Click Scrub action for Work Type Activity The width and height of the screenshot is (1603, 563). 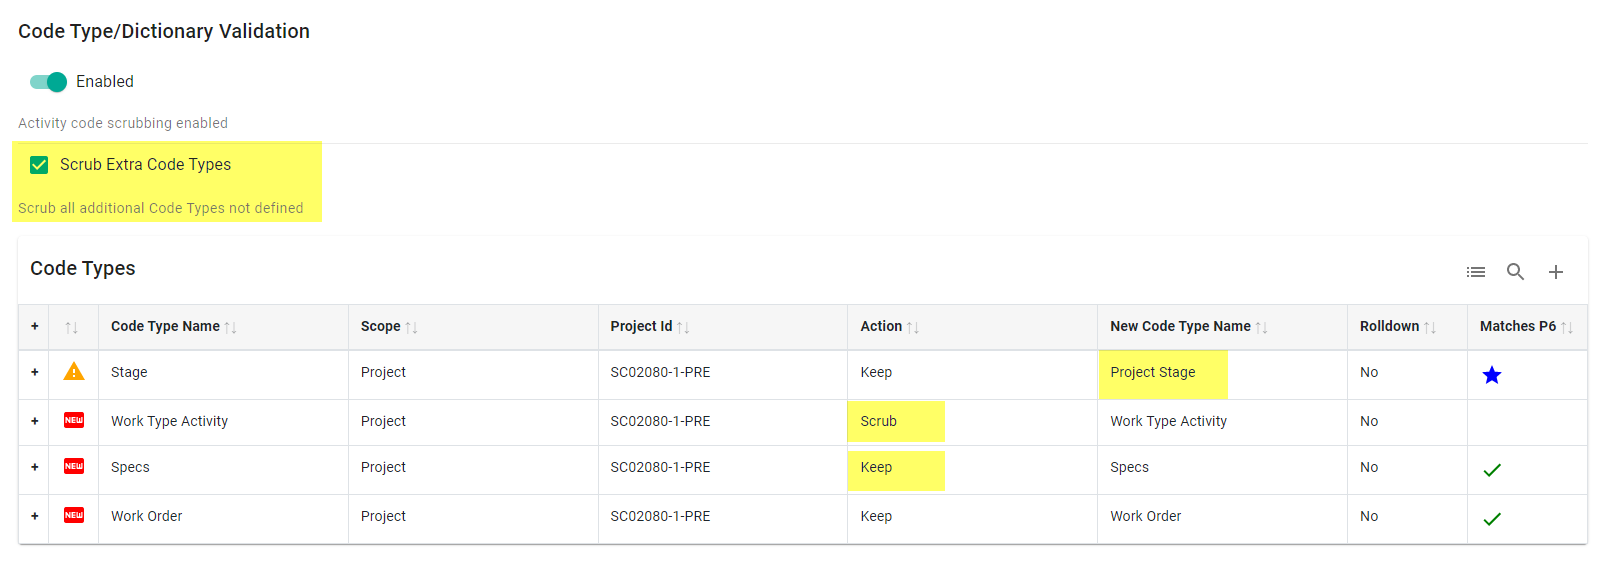click(878, 421)
